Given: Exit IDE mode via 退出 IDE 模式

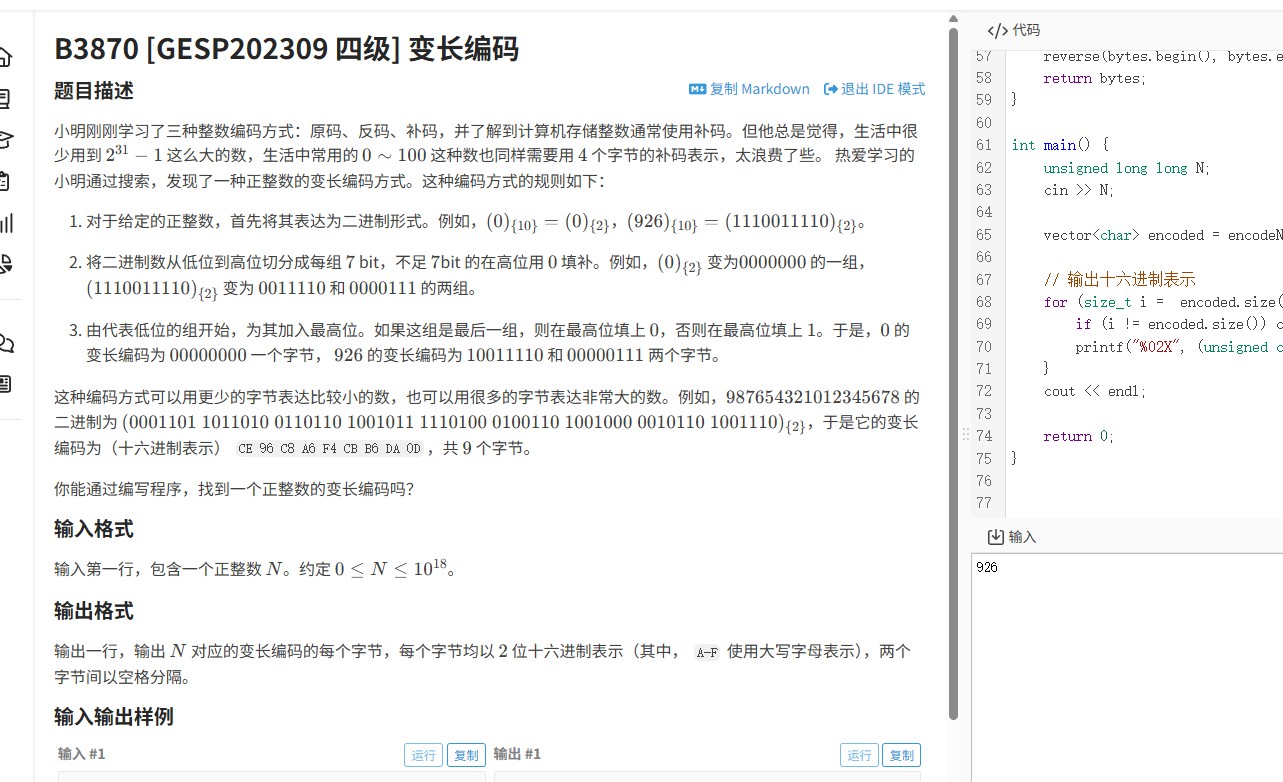Looking at the screenshot, I should [x=874, y=89].
